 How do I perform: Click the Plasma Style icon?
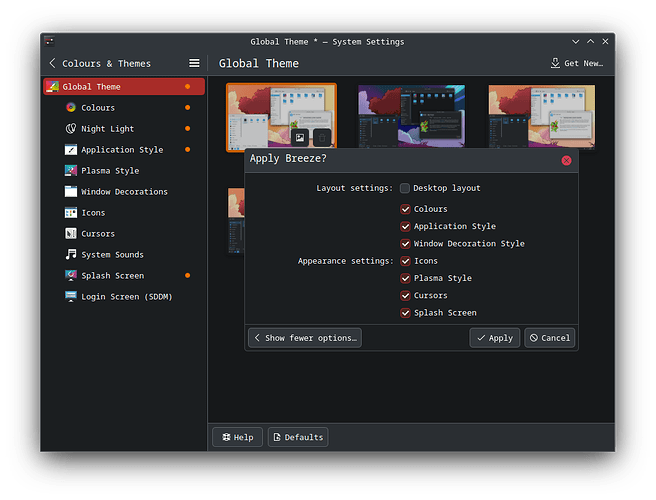point(71,170)
